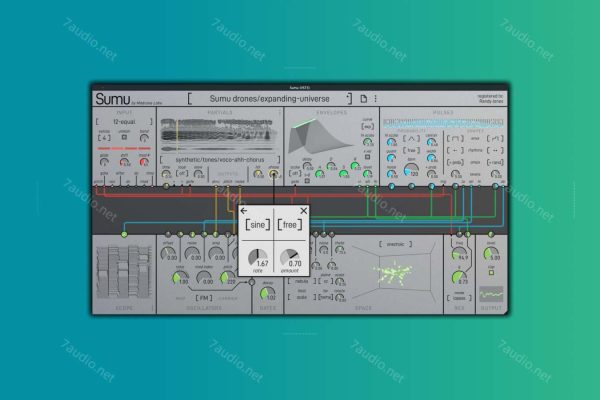Open the voices count selector showing 4
The width and height of the screenshot is (600, 400).
coord(104,138)
